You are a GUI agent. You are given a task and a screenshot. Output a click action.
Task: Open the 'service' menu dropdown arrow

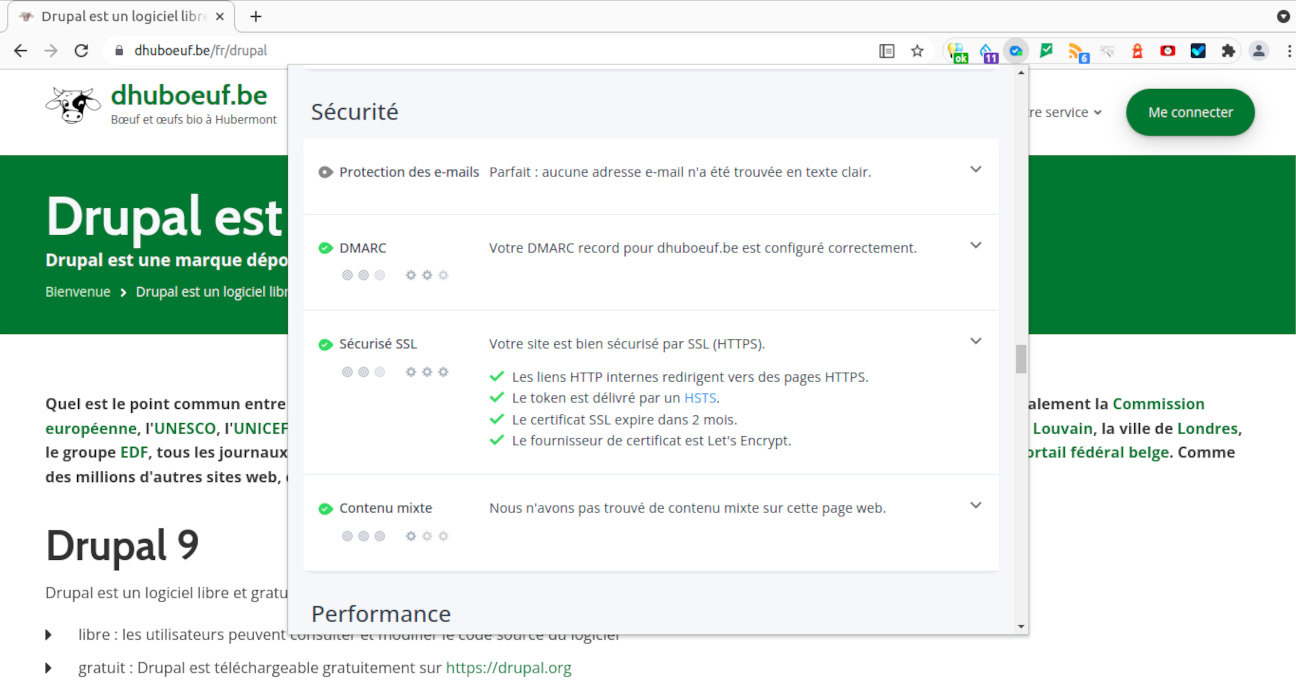pyautogui.click(x=1097, y=113)
